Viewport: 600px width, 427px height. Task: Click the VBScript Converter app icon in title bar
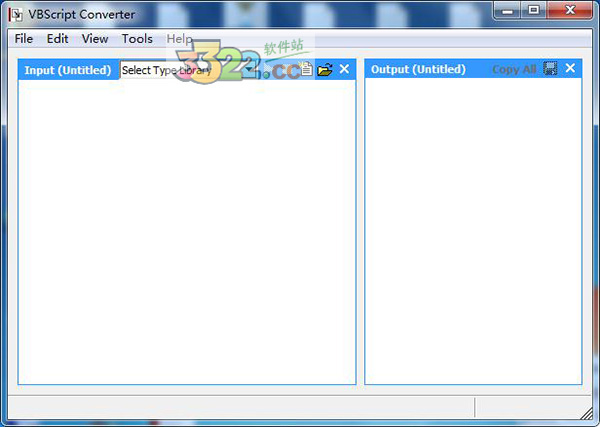tap(16, 15)
